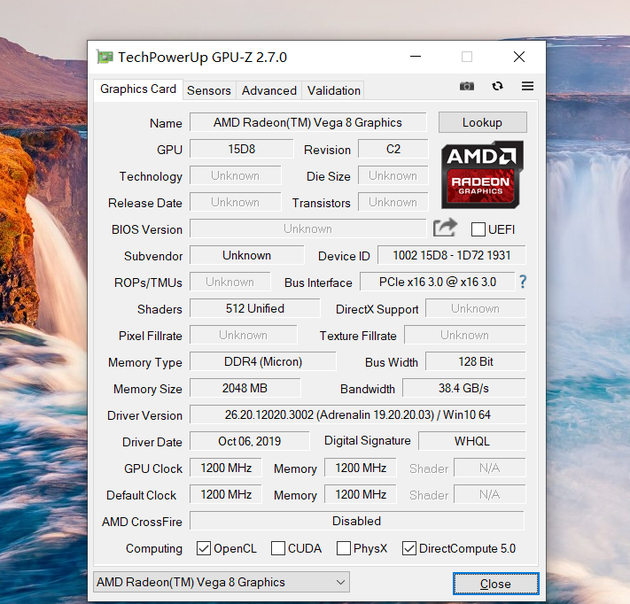Viewport: 630px width, 604px height.
Task: Select the Validation tab
Action: 334,90
